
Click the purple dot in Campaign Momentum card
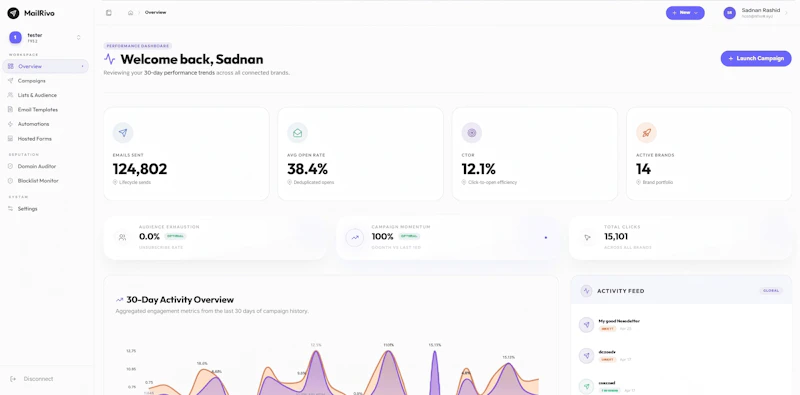[x=546, y=237]
